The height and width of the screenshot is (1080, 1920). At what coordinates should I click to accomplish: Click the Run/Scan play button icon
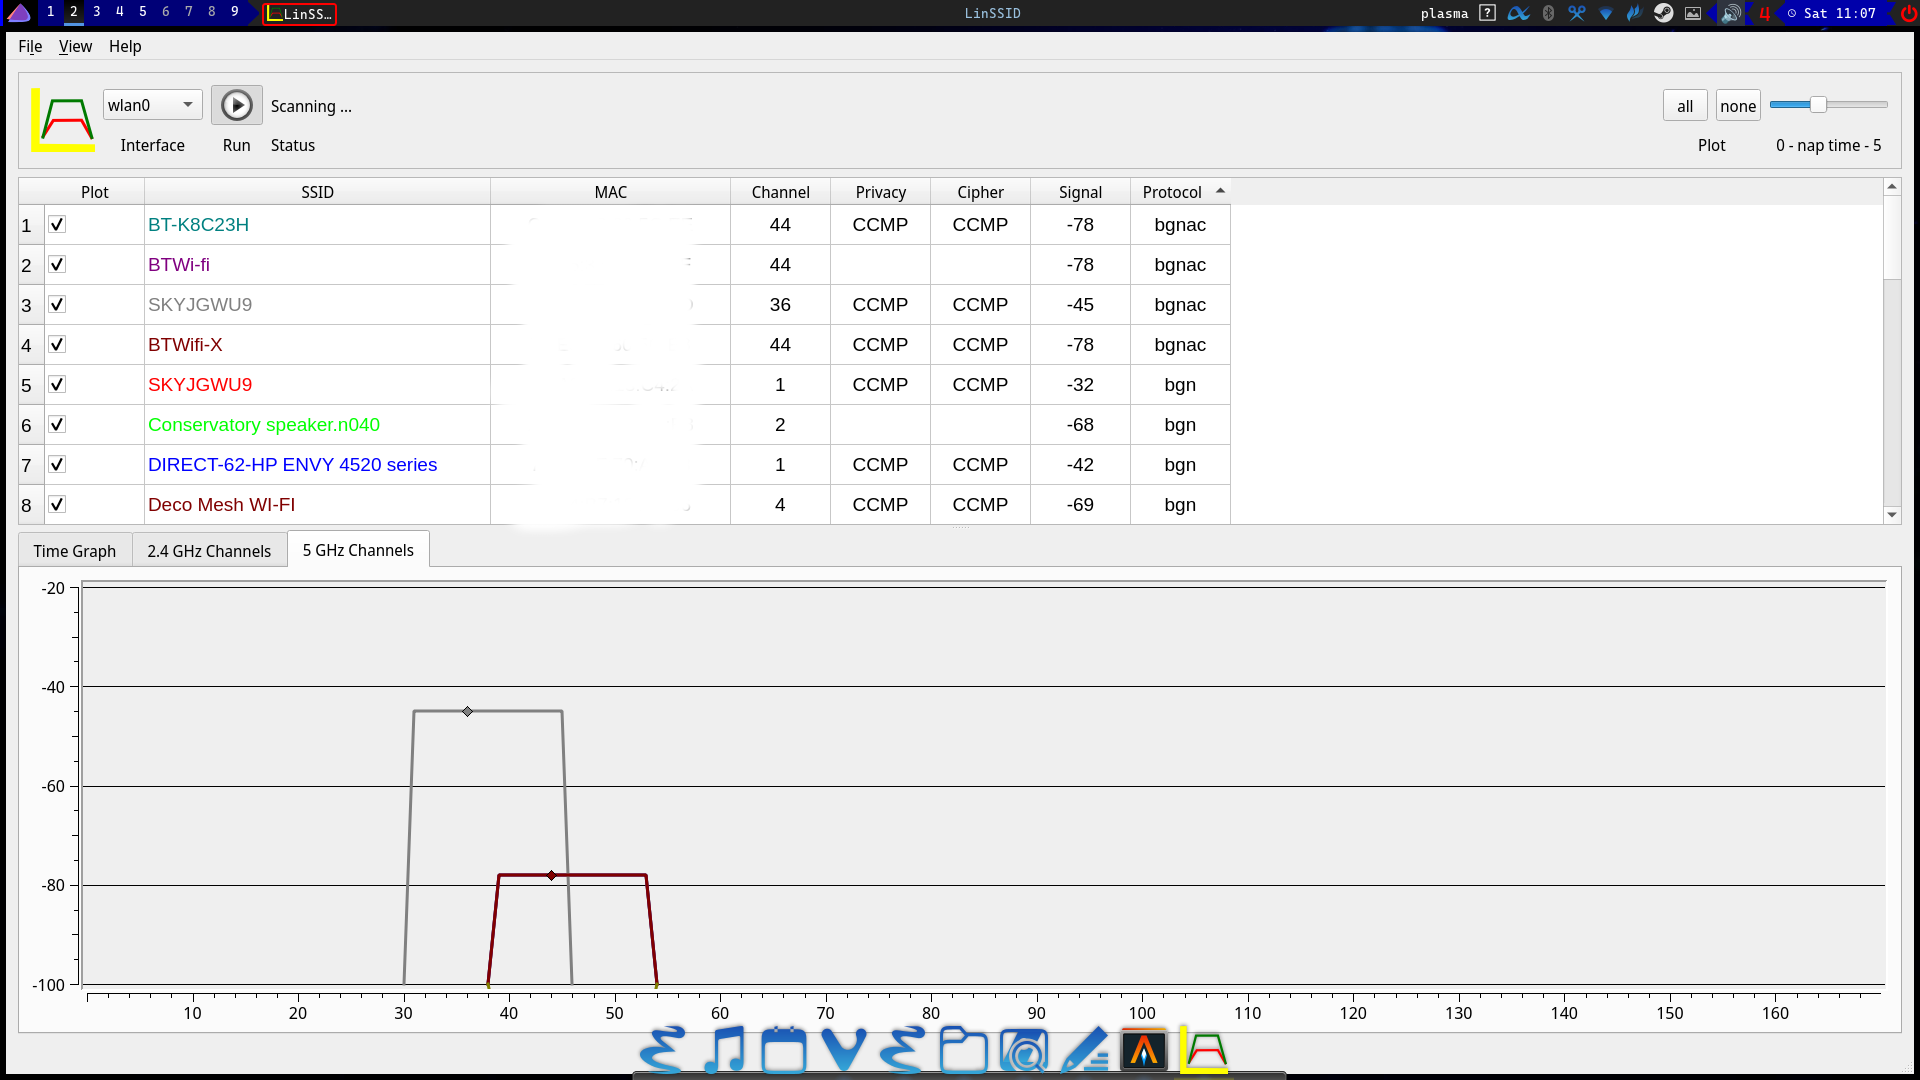(235, 104)
